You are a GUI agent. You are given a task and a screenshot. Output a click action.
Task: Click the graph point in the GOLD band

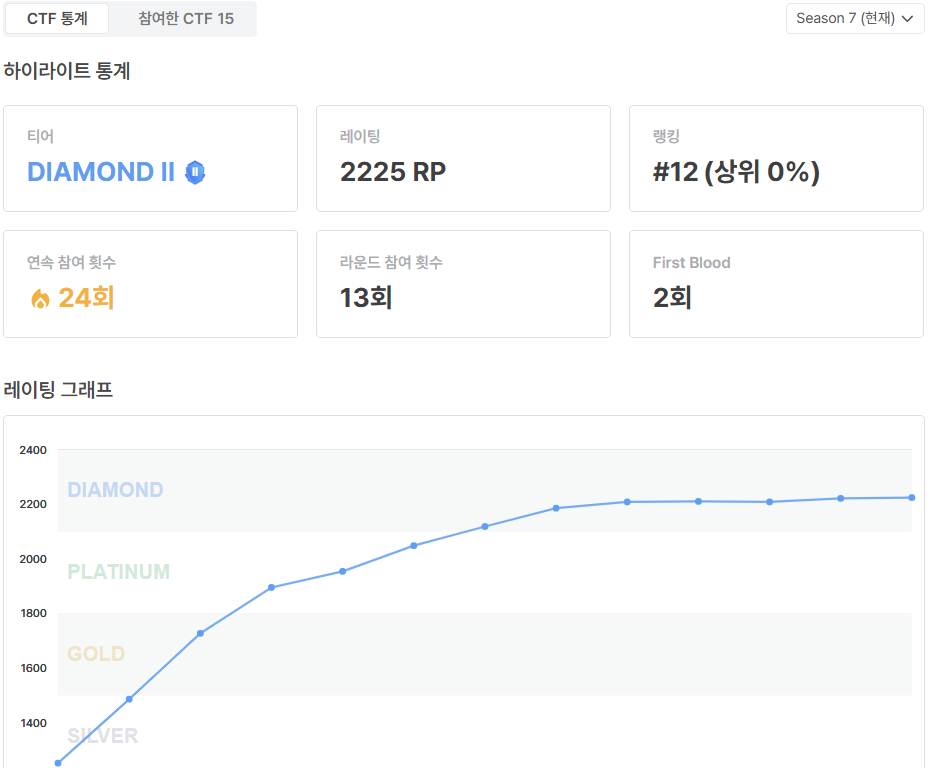pos(200,633)
